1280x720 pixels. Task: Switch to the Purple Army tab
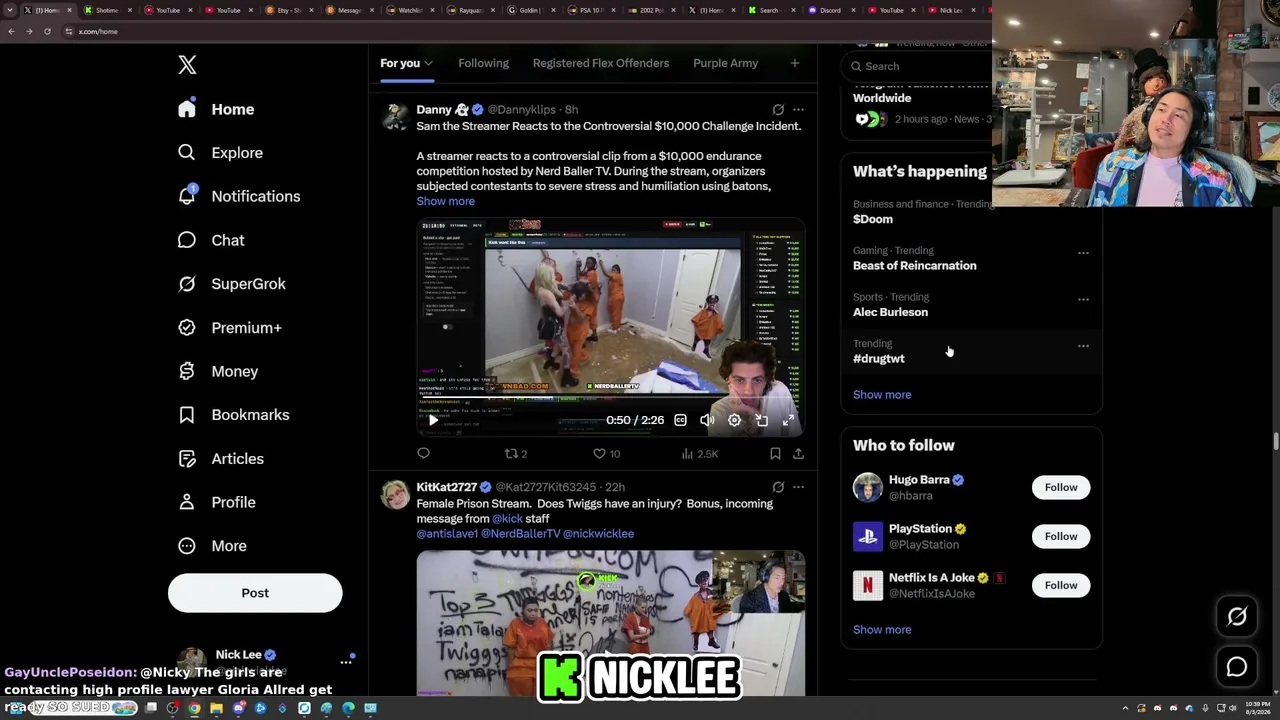coord(725,63)
